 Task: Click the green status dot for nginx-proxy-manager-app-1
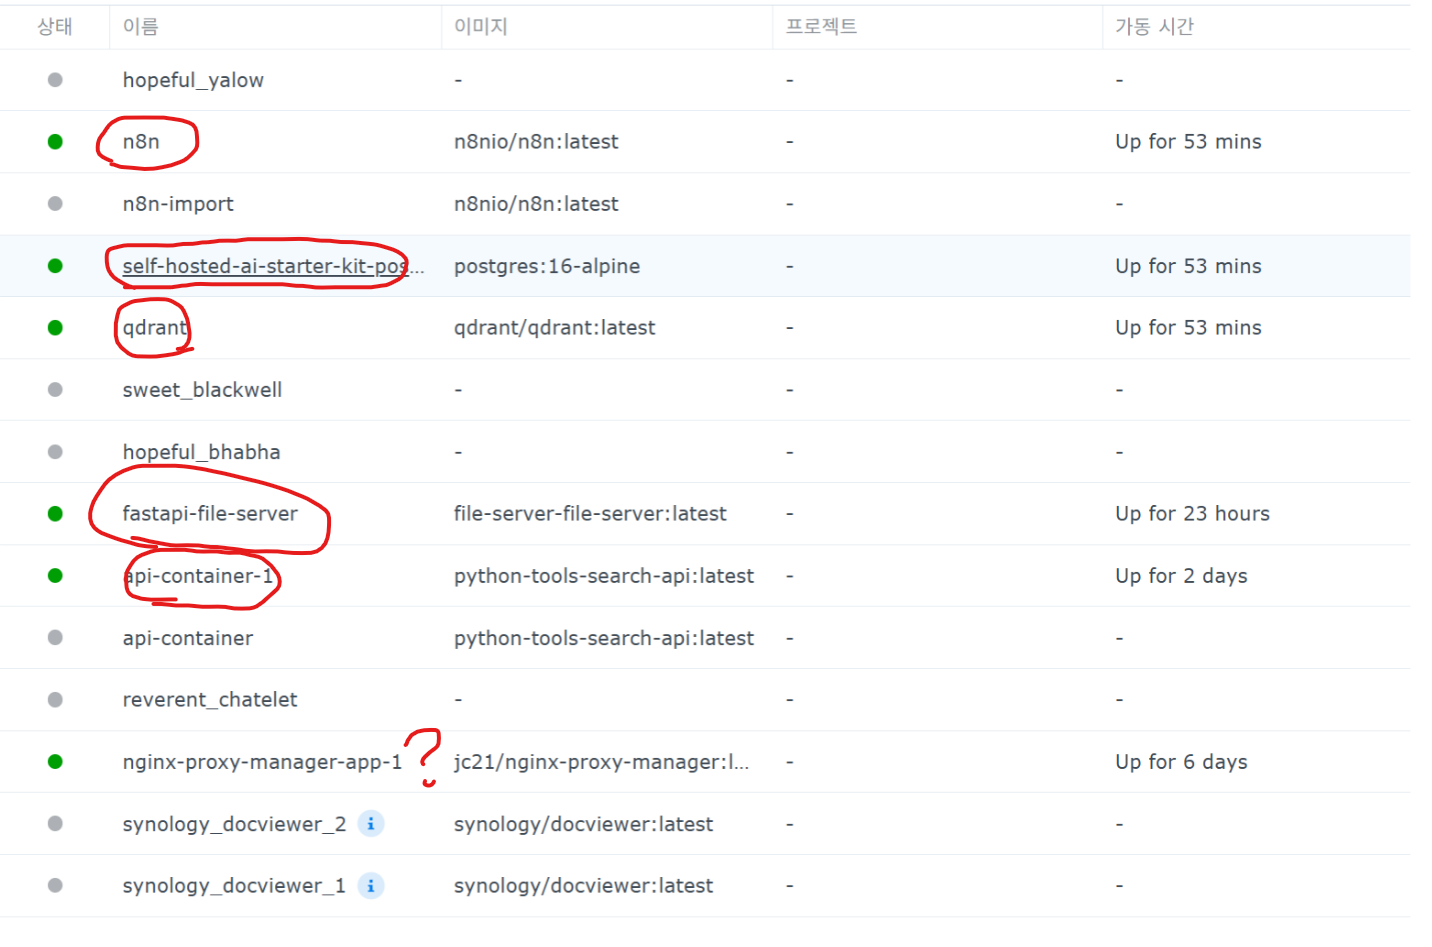pyautogui.click(x=55, y=762)
